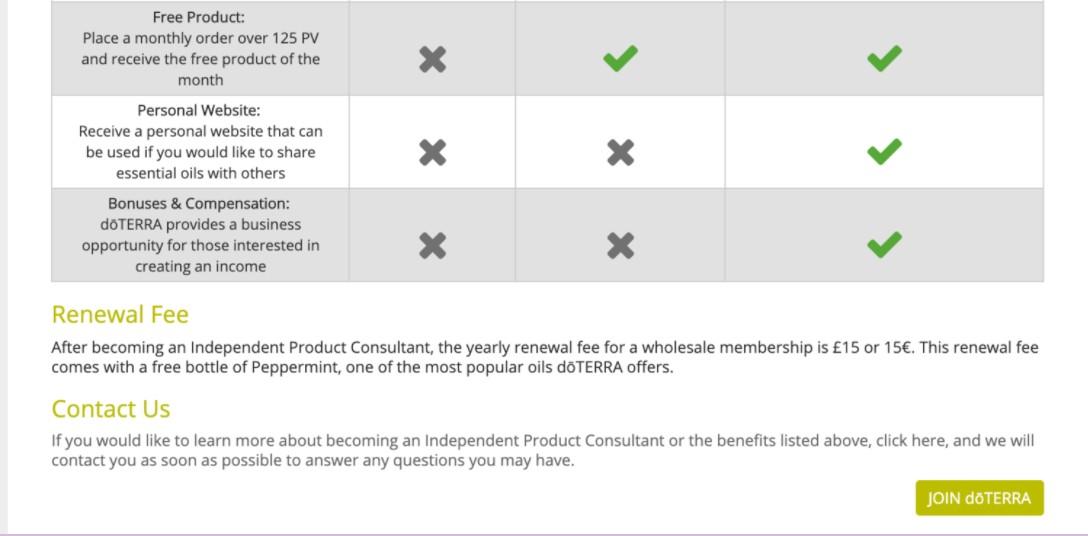This screenshot has width=1088, height=536.
Task: Select the "Free Product:" row title
Action: point(199,17)
